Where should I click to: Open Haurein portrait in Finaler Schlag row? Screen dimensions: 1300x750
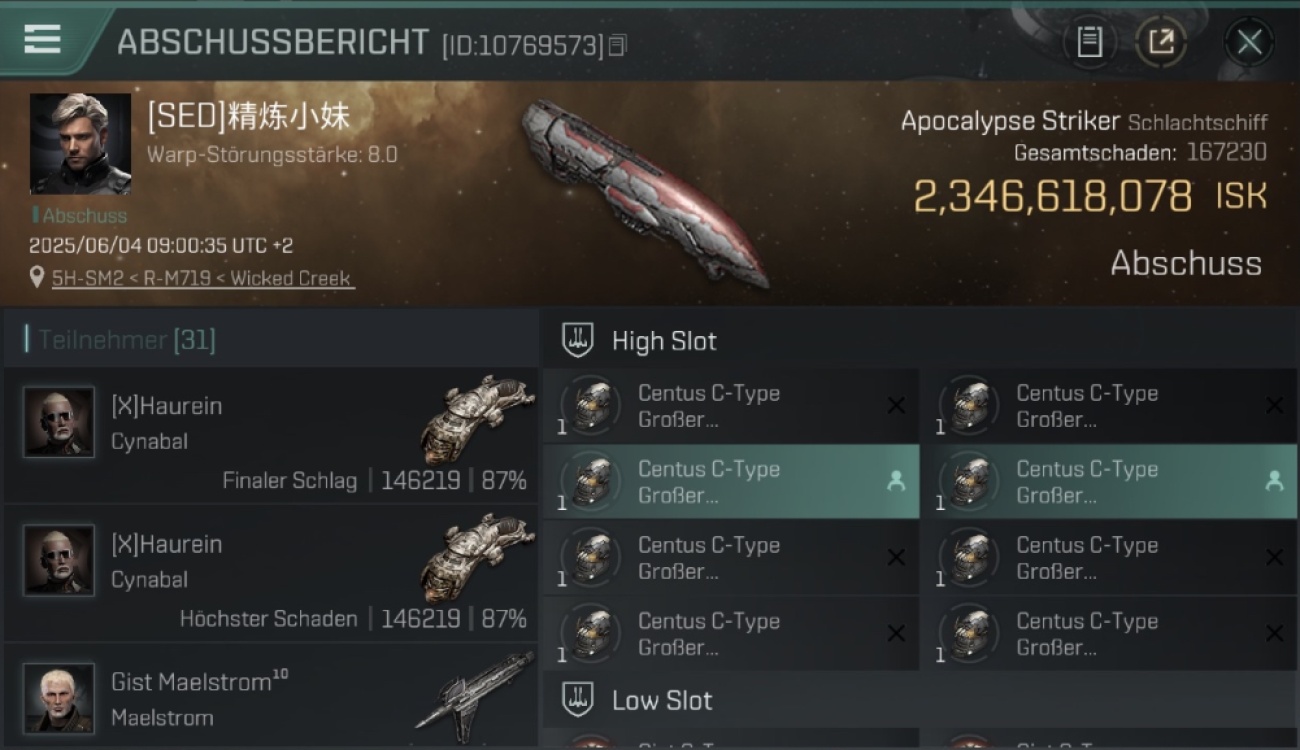point(59,422)
